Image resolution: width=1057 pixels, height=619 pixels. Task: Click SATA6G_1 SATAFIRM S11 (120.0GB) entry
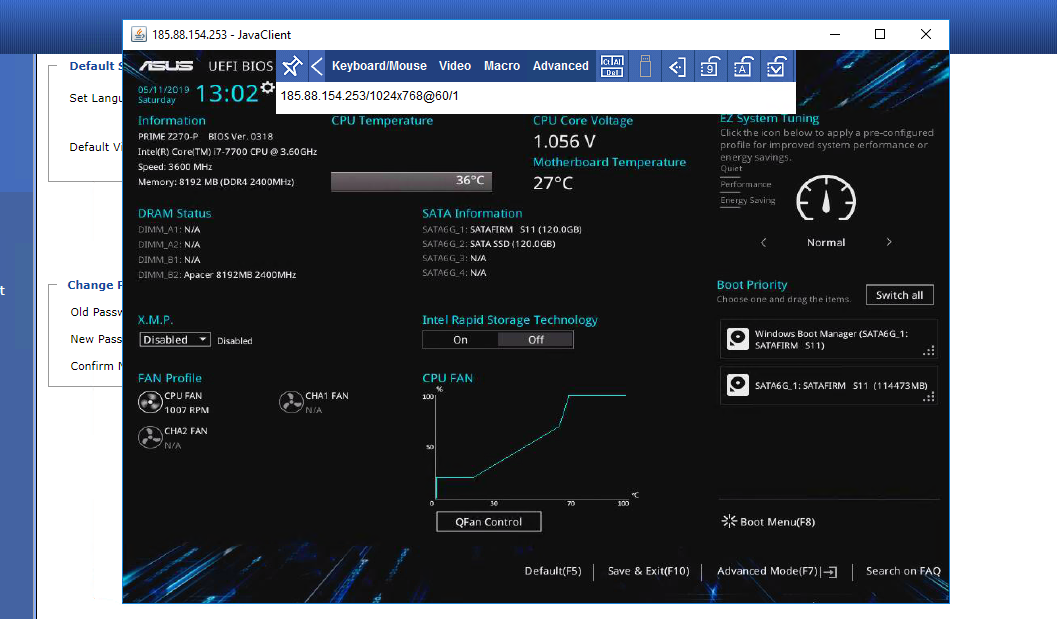(502, 229)
